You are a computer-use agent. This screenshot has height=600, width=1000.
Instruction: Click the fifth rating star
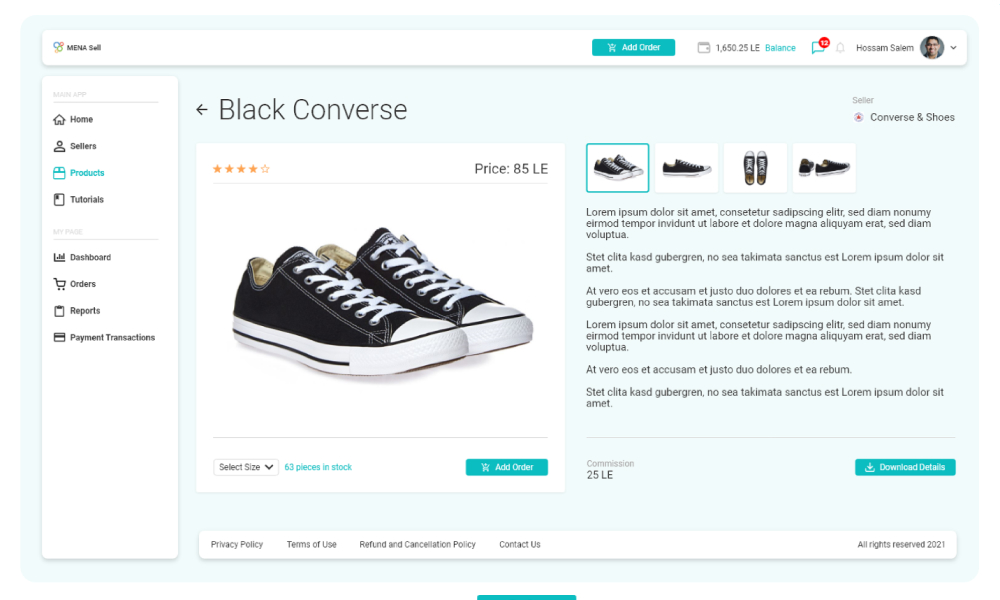(x=265, y=169)
